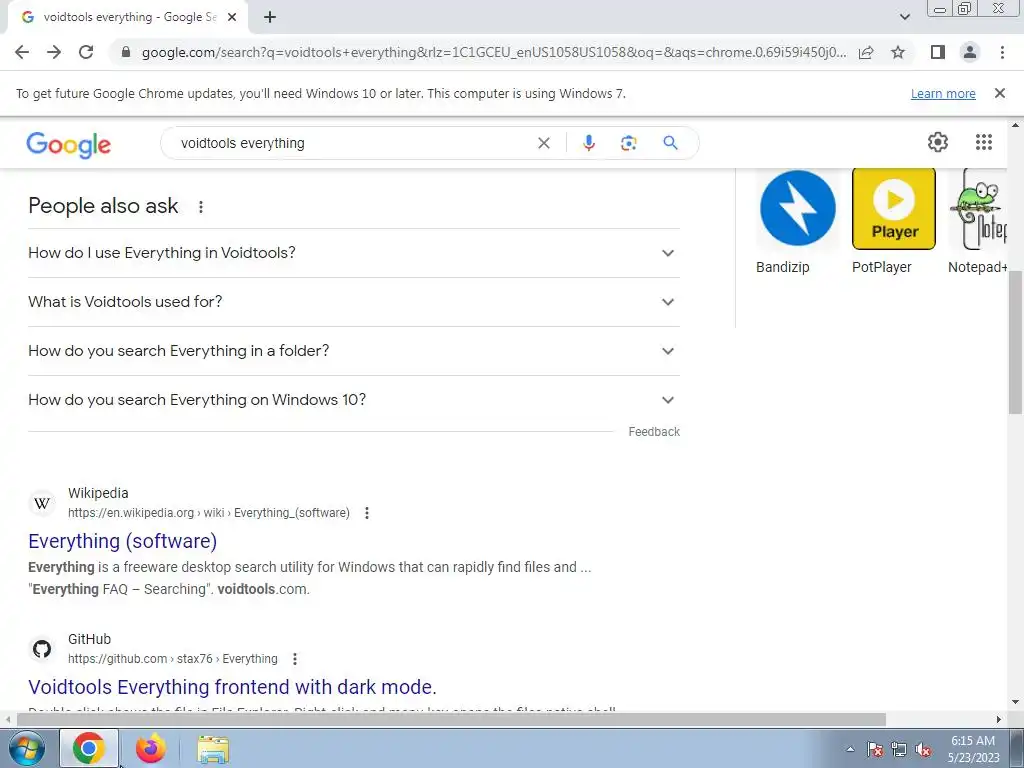1024x768 pixels.
Task: Open Wikipedia result options three dots
Action: [367, 513]
